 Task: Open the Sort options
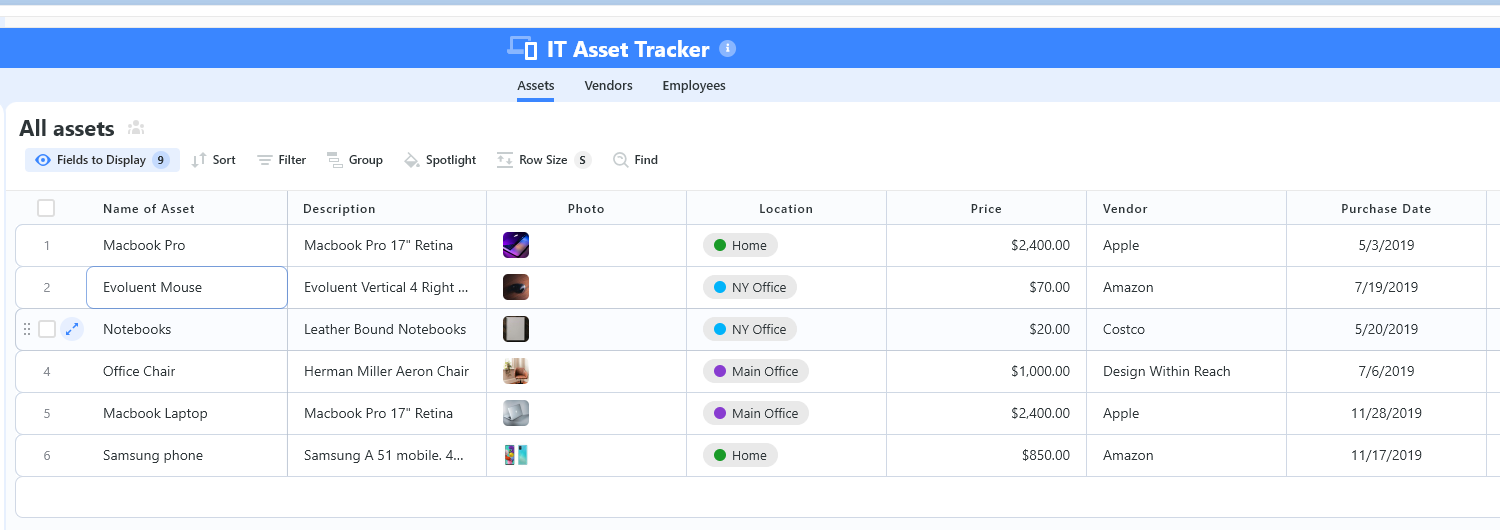pyautogui.click(x=214, y=160)
